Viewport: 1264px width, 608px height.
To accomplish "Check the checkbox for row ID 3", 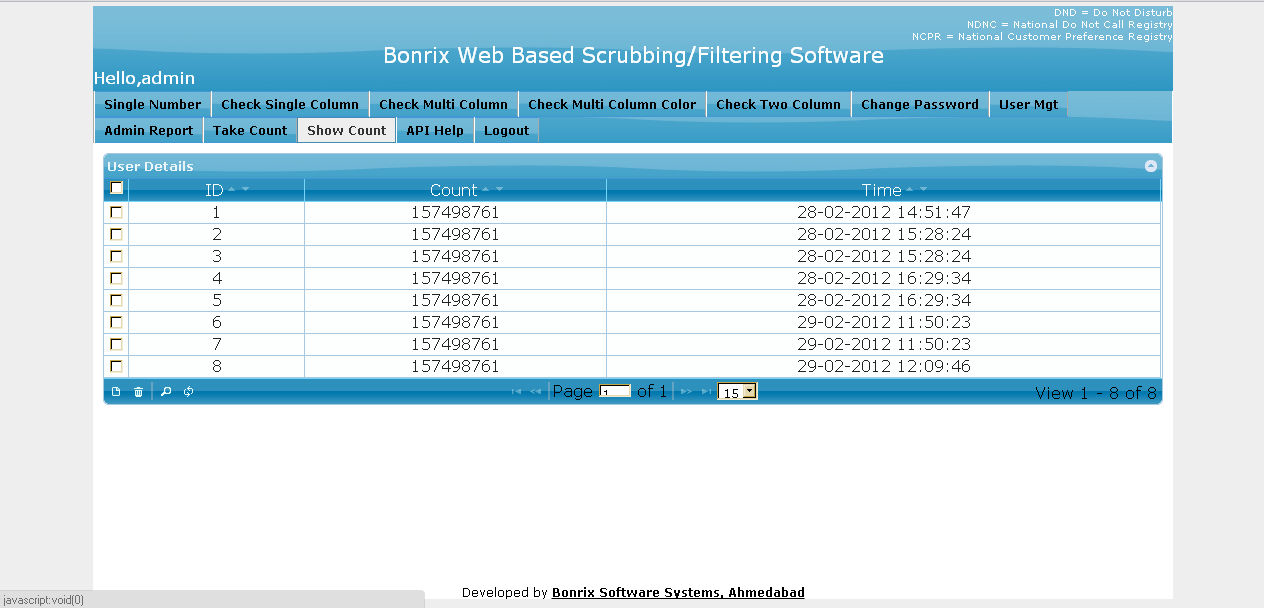I will point(117,256).
